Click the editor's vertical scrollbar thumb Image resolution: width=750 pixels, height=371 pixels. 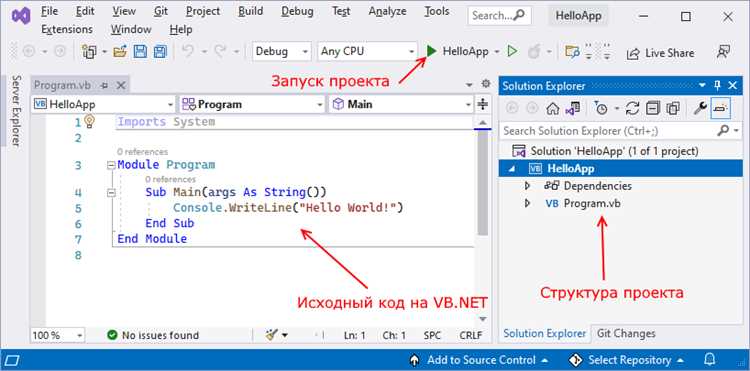click(x=483, y=182)
